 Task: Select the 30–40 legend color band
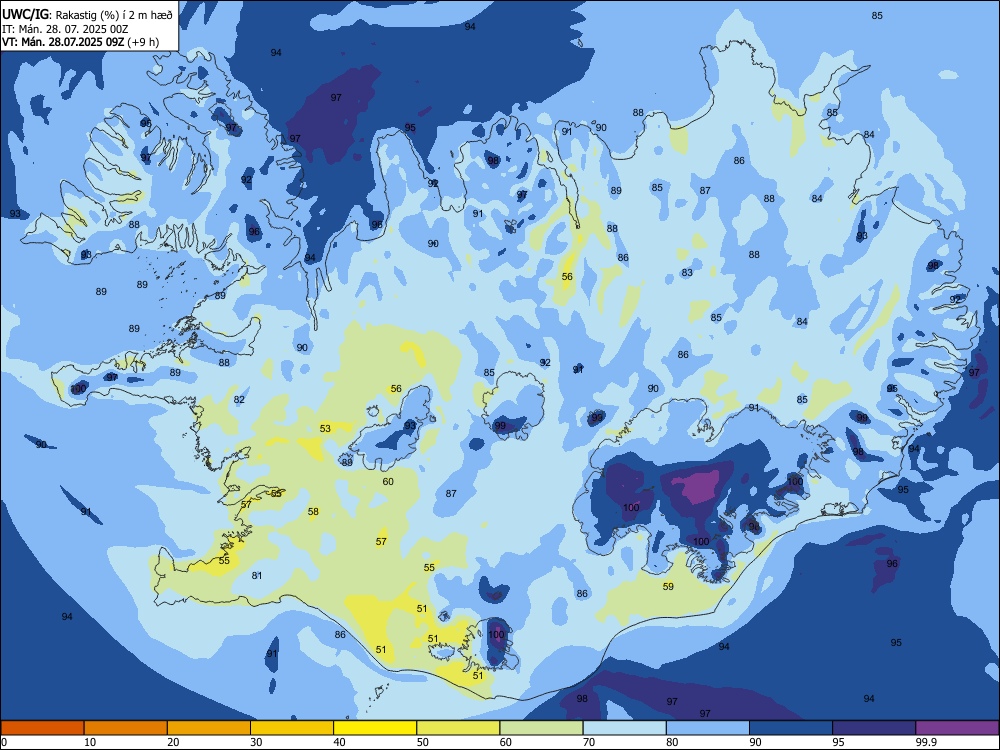coord(292,728)
